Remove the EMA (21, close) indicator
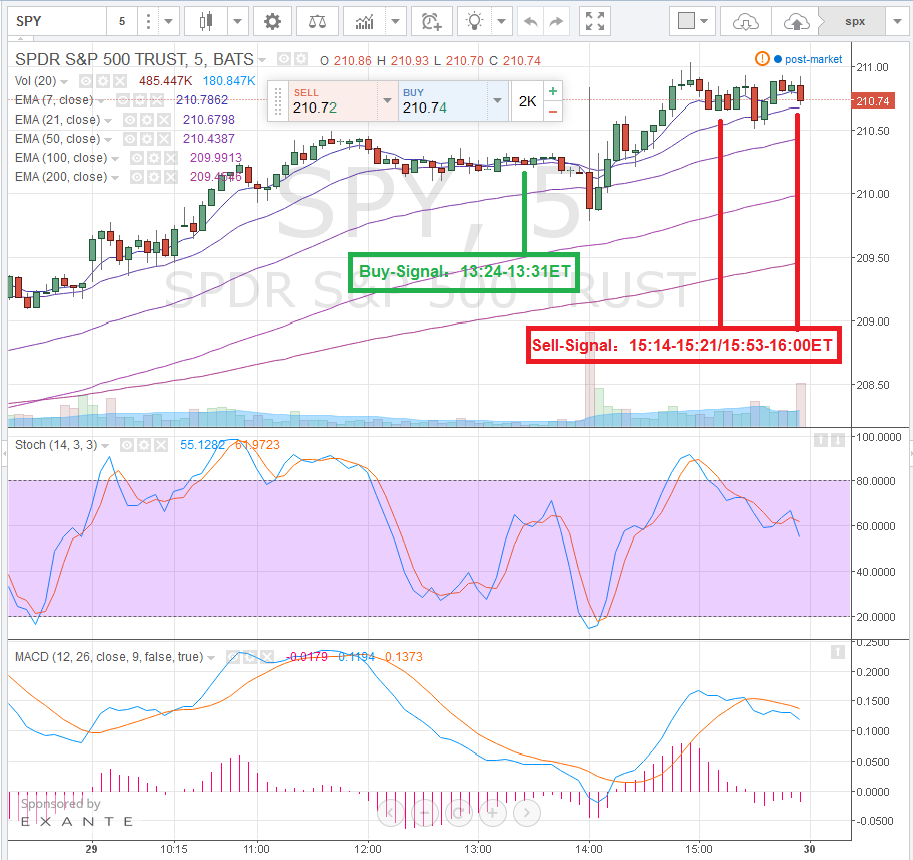 pos(164,120)
